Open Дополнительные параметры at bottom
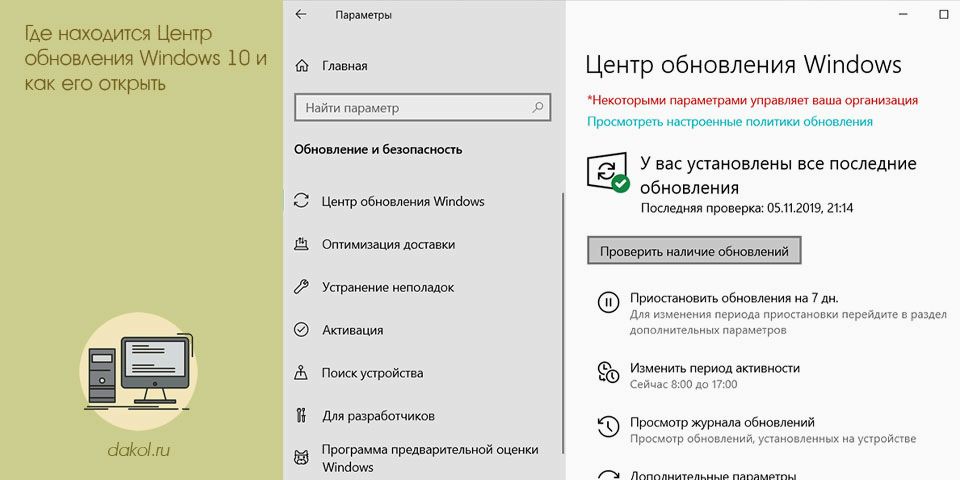This screenshot has height=480, width=960. 713,475
